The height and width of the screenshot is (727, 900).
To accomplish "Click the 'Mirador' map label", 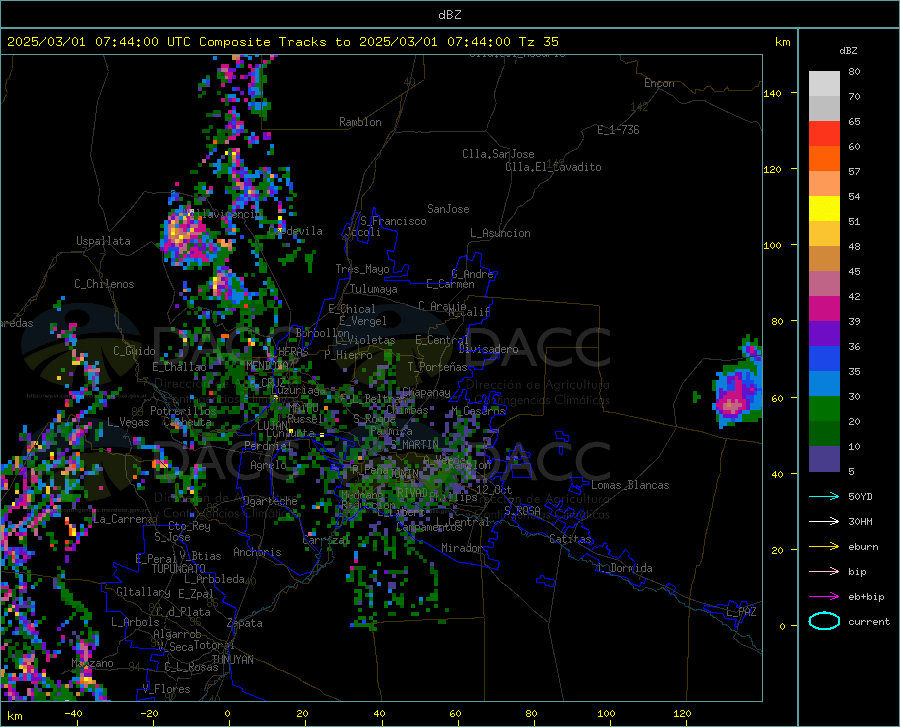I will (x=462, y=548).
